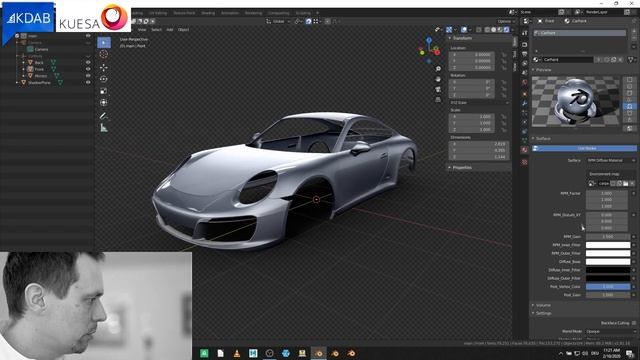This screenshot has height=360, width=640.
Task: Switch to rendered viewport shading mode
Action: click(507, 30)
